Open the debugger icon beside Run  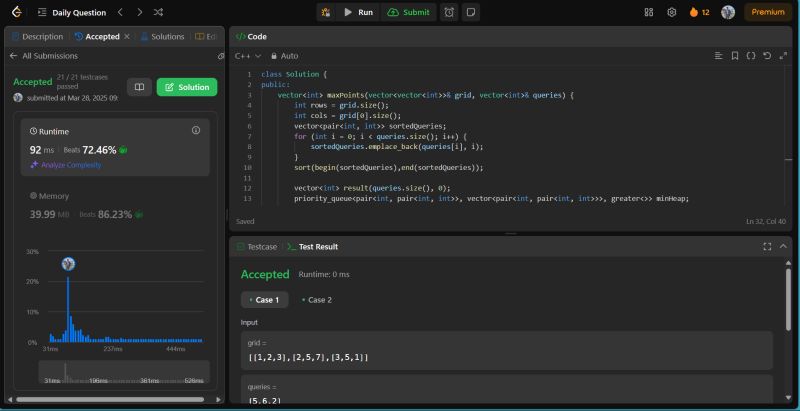pyautogui.click(x=326, y=12)
